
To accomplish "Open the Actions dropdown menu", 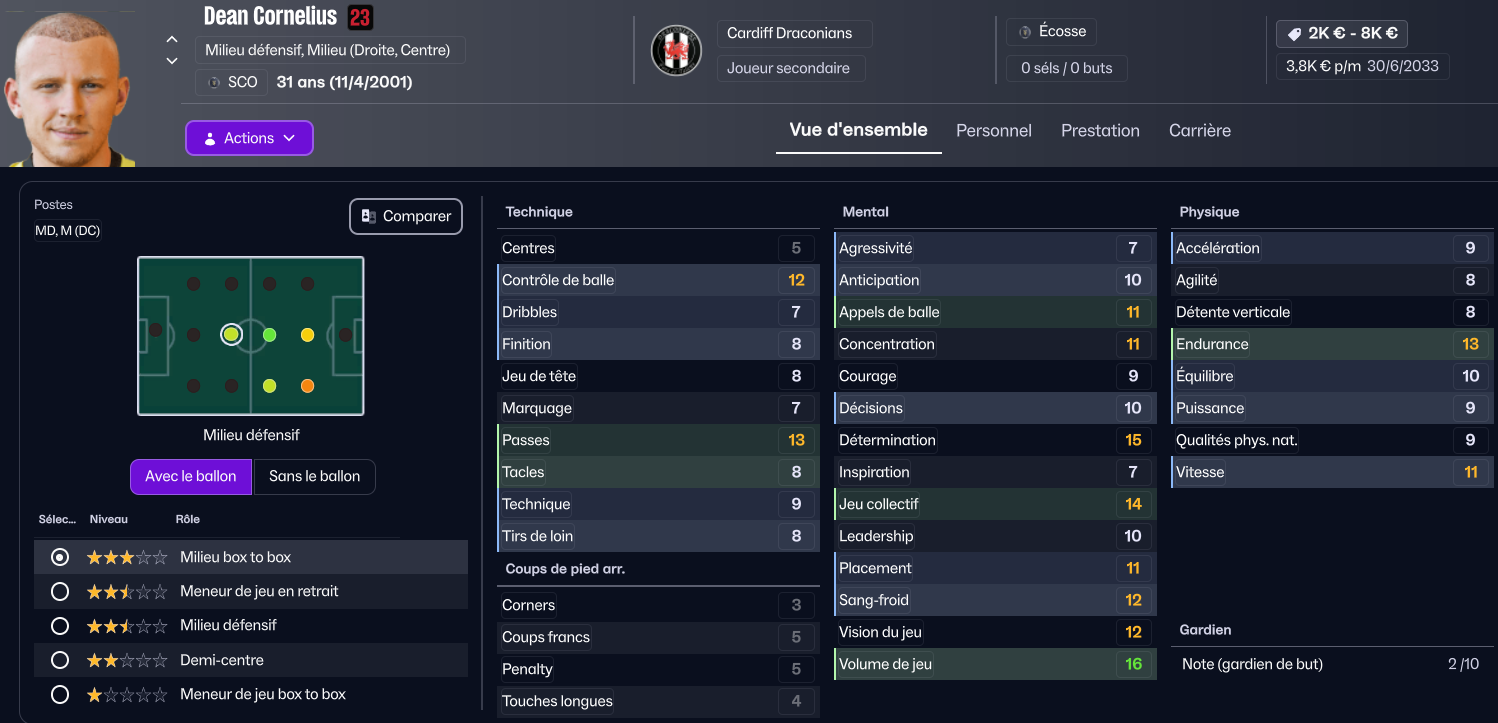I will click(250, 138).
